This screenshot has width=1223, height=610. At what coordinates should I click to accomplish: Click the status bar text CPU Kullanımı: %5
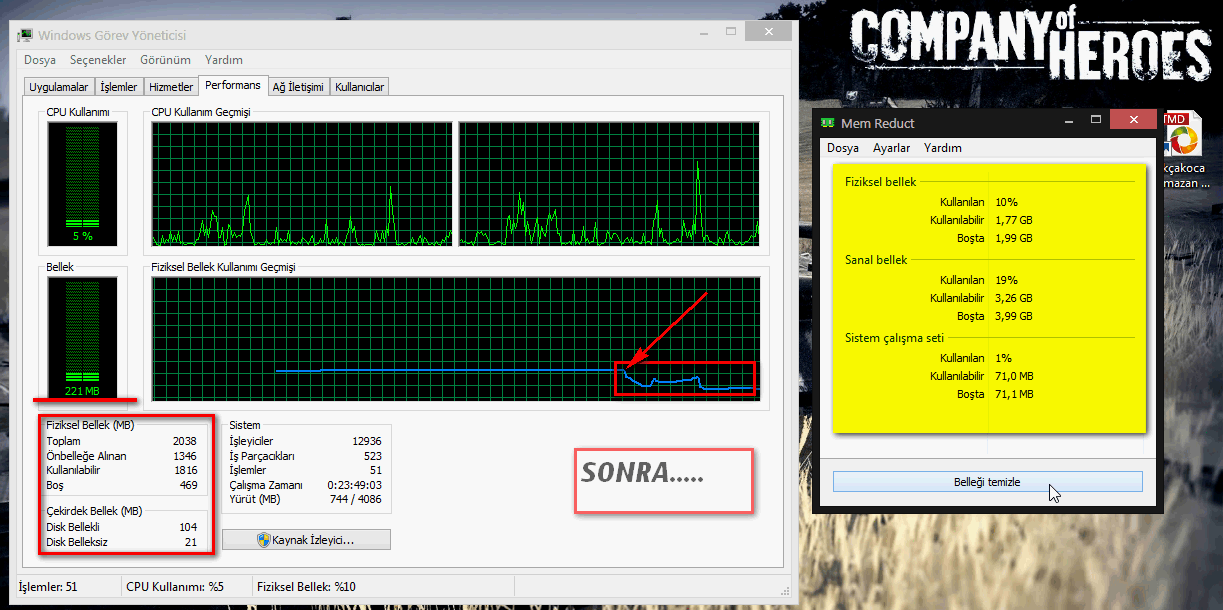pos(175,587)
